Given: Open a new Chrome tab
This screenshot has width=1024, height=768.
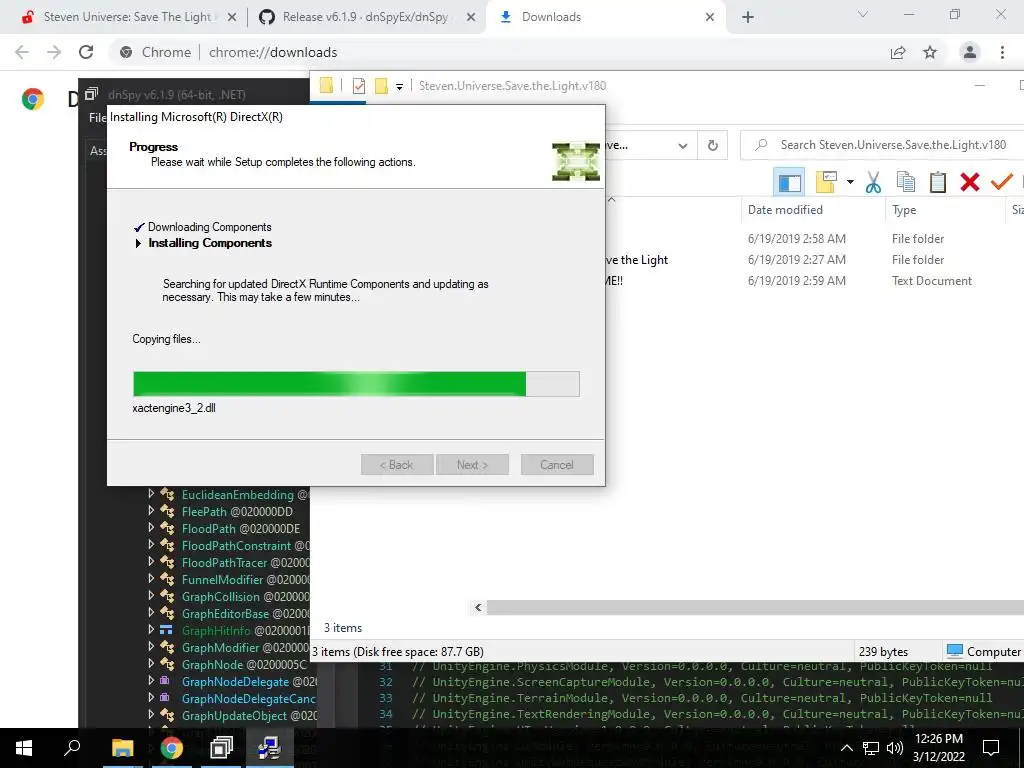Looking at the screenshot, I should [748, 17].
